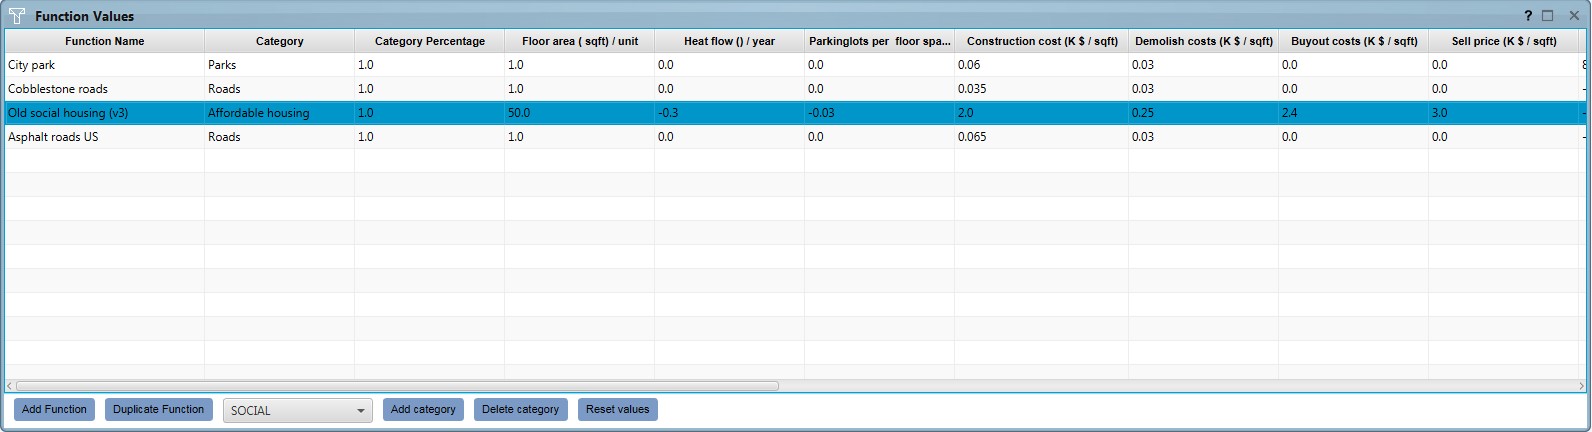Click the horizontal scrollbar thumb
Image resolution: width=1592 pixels, height=432 pixels.
[x=397, y=386]
